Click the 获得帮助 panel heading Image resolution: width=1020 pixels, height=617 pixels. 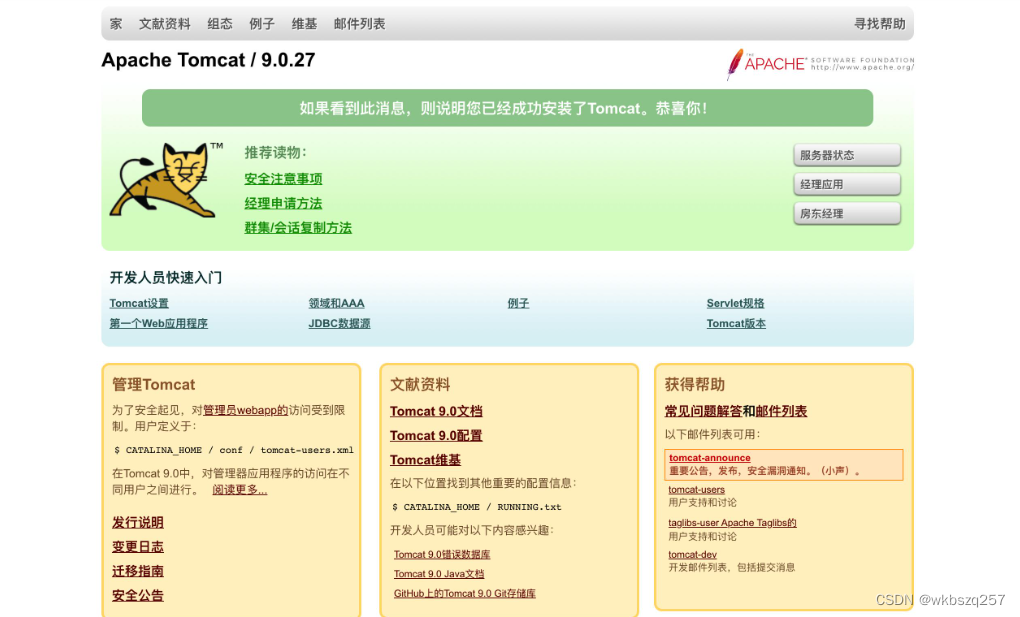pyautogui.click(x=695, y=385)
